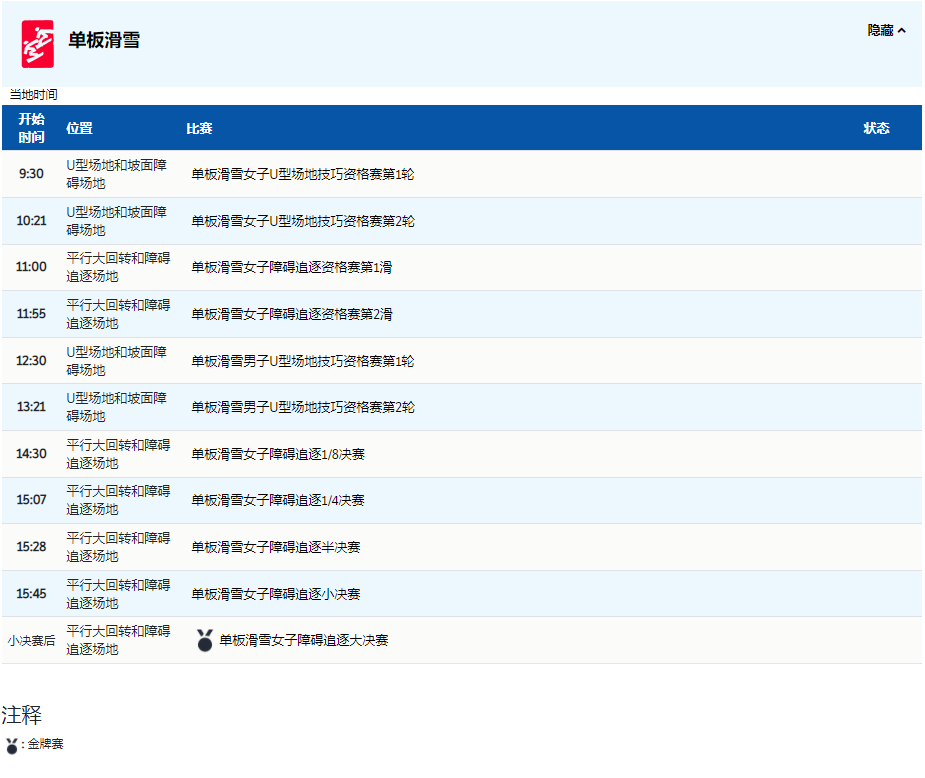Collapse the schedule using 隐藏

886,31
